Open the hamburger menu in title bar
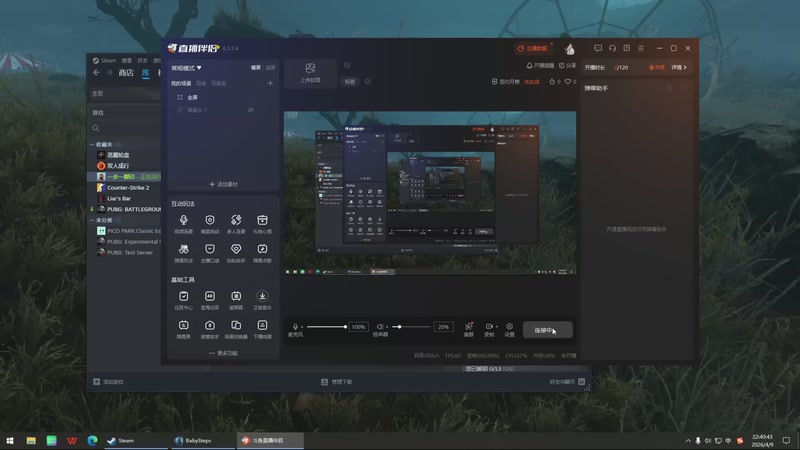This screenshot has width=800, height=450. coord(641,48)
